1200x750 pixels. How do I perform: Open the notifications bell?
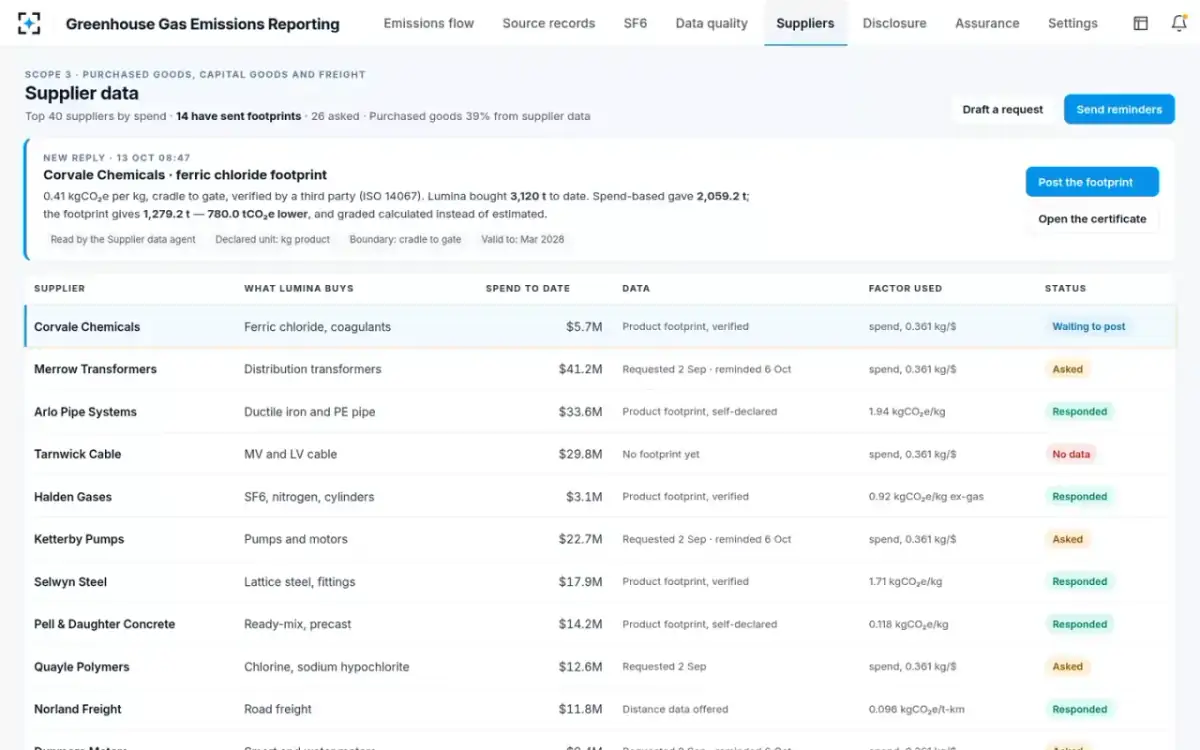[x=1179, y=23]
